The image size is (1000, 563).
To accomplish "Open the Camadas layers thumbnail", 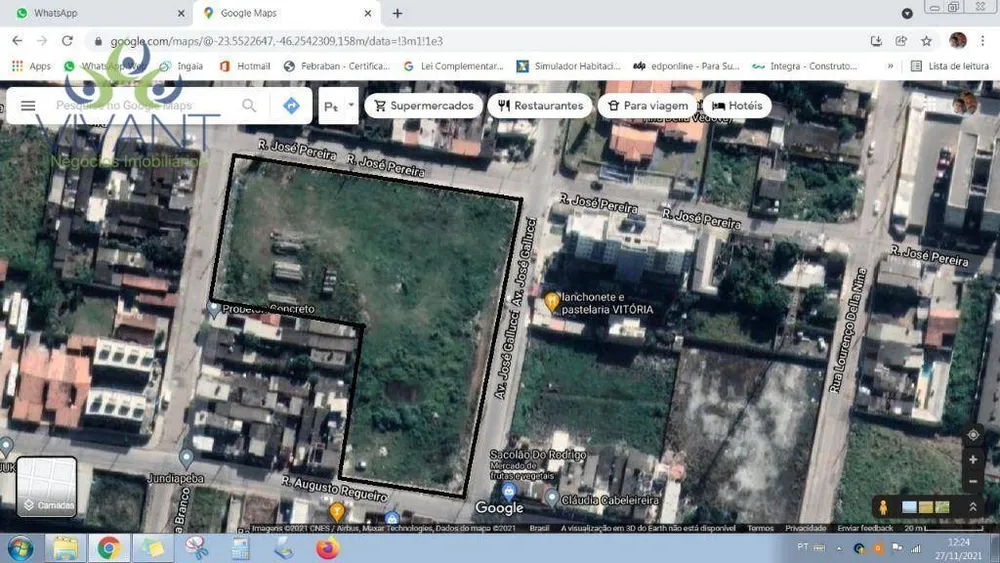I will [x=47, y=486].
